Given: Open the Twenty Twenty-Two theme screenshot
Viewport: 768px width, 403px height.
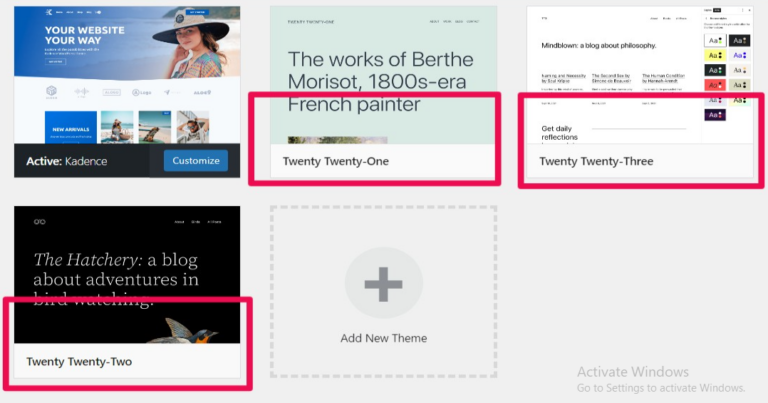Looking at the screenshot, I should pos(127,275).
